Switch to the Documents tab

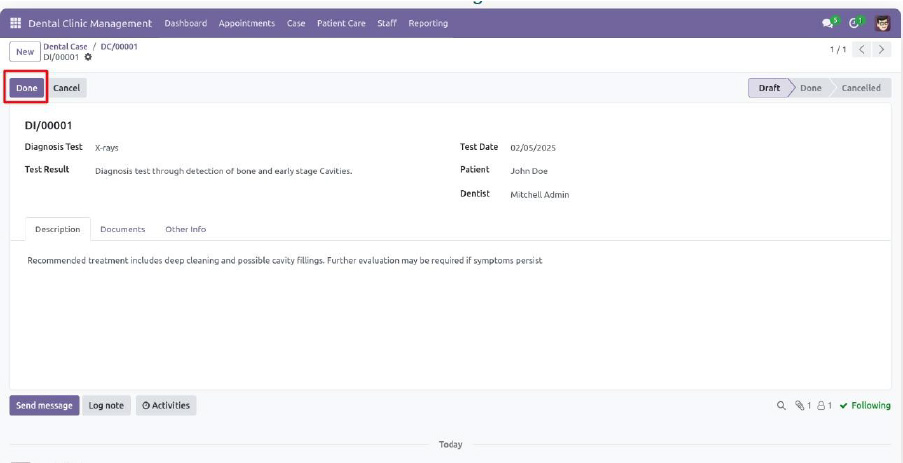(x=122, y=229)
